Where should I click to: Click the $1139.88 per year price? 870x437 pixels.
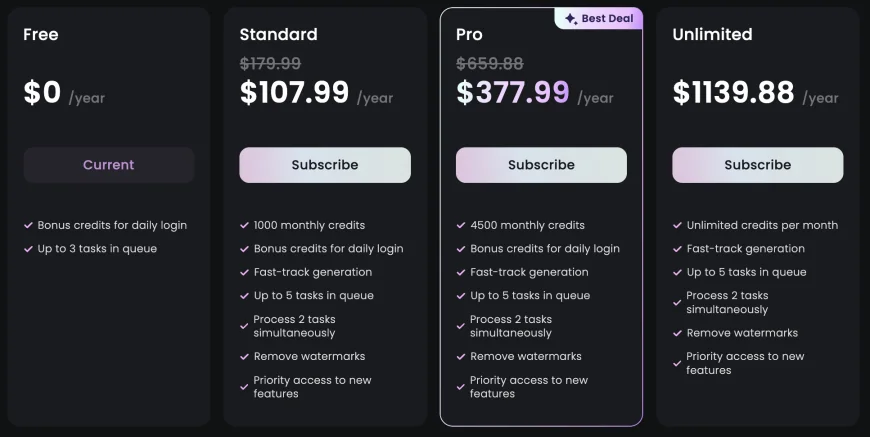[756, 92]
